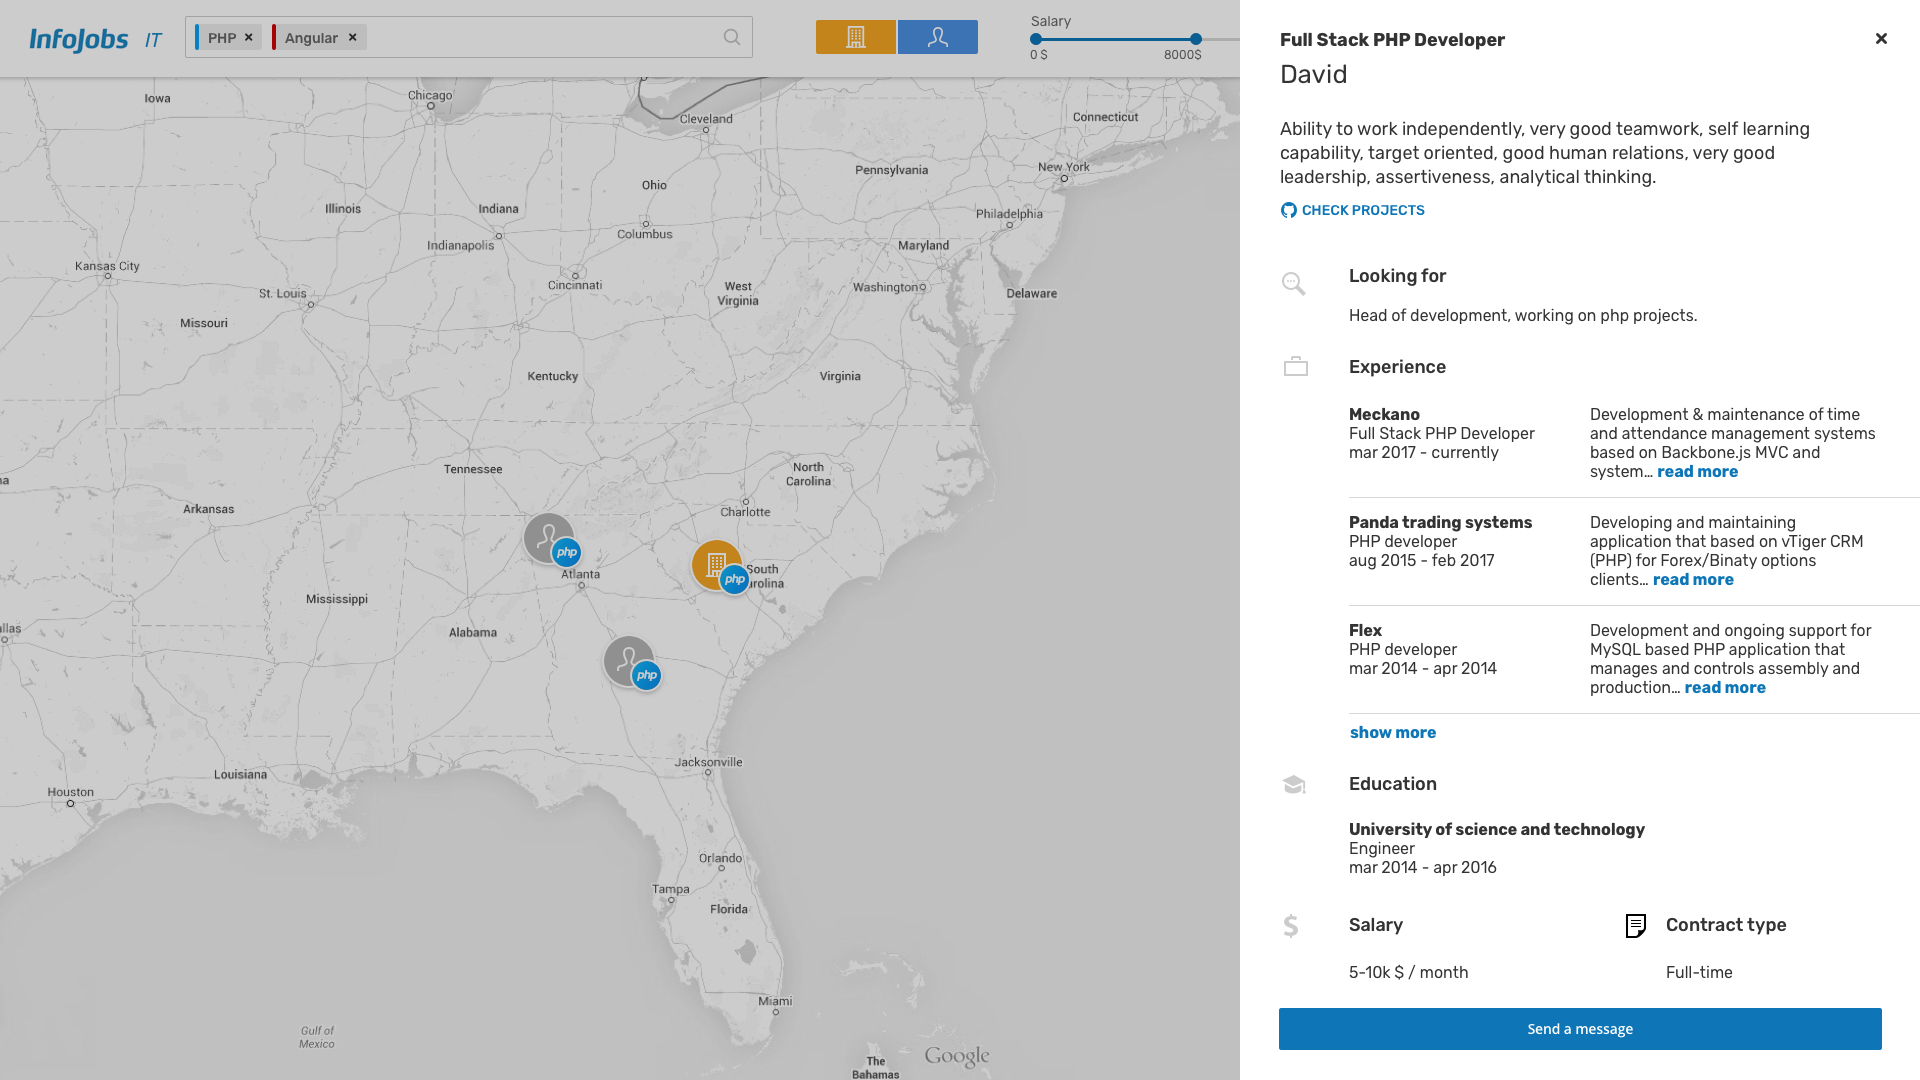
Task: Click the maximum salary slider handle
Action: click(x=1195, y=39)
